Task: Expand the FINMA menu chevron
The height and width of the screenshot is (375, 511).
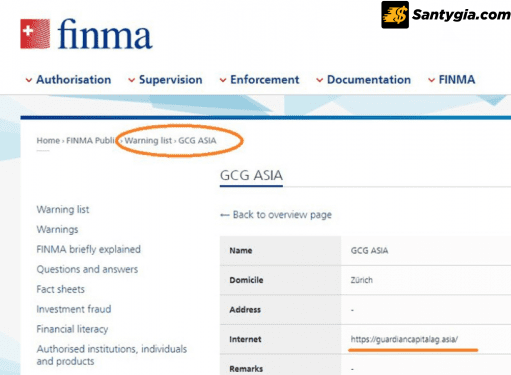Action: tap(432, 80)
